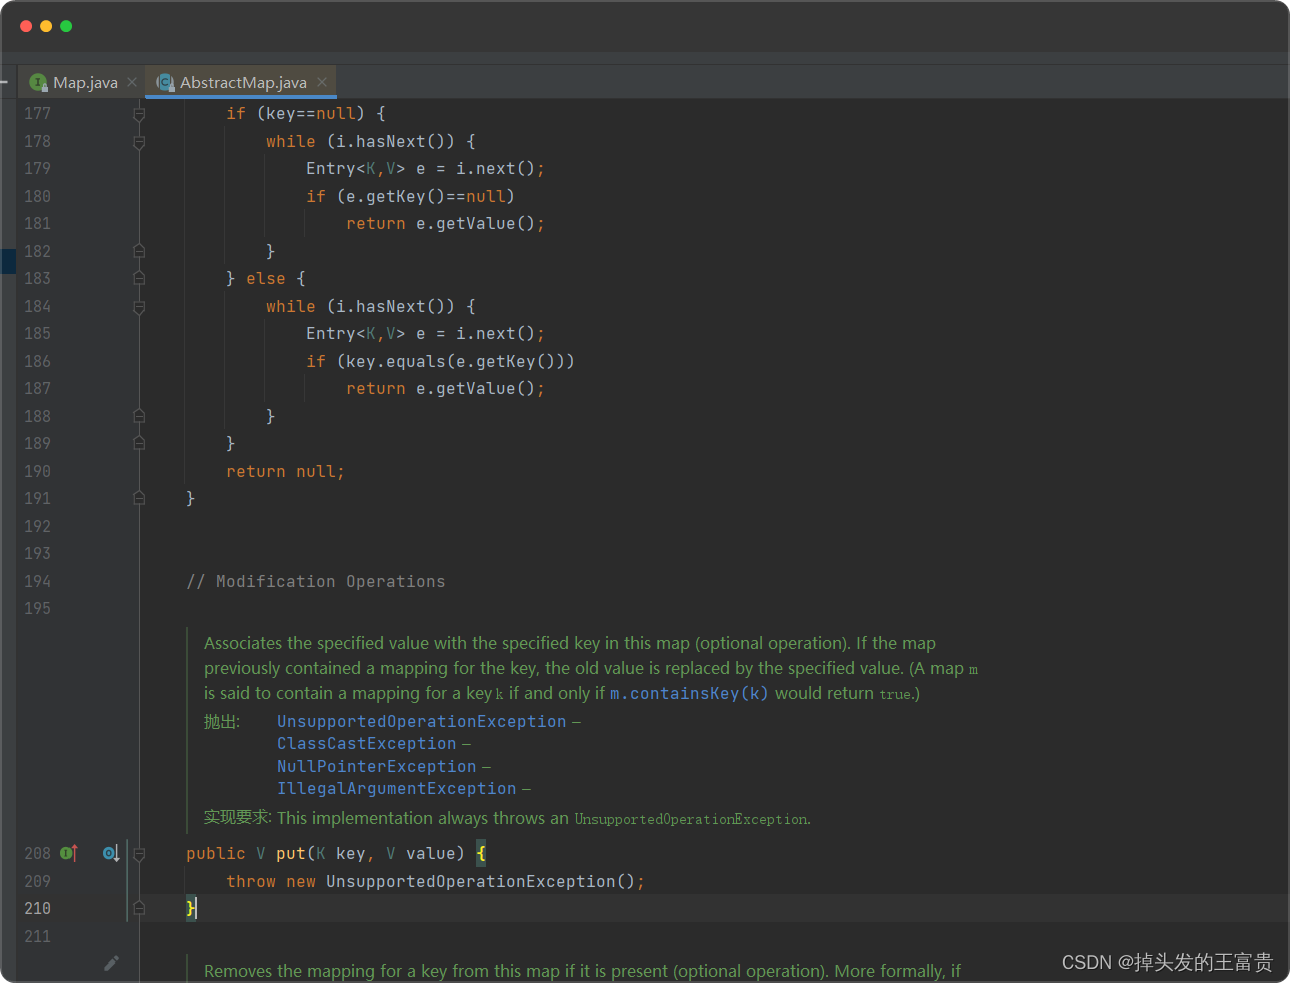Open the ClassCastException doc link

coord(366,744)
